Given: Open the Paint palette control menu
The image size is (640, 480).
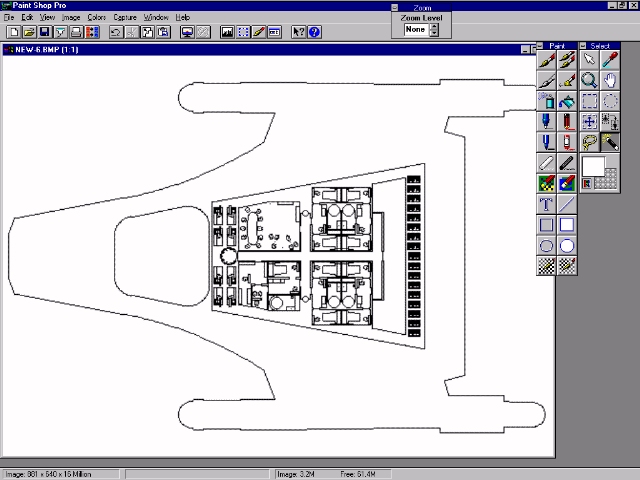Looking at the screenshot, I should coord(541,45).
